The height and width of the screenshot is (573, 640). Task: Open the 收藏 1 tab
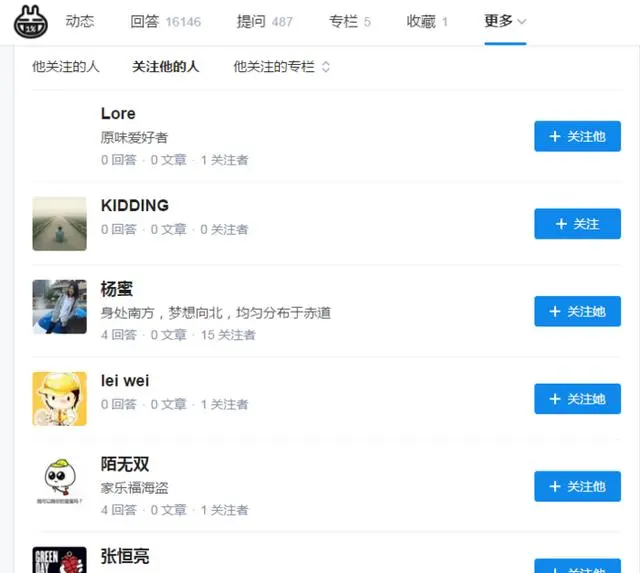point(427,21)
